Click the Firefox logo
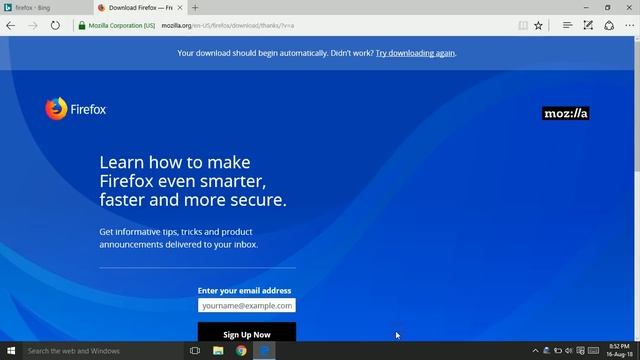Image resolution: width=640 pixels, height=360 pixels. coord(76,109)
